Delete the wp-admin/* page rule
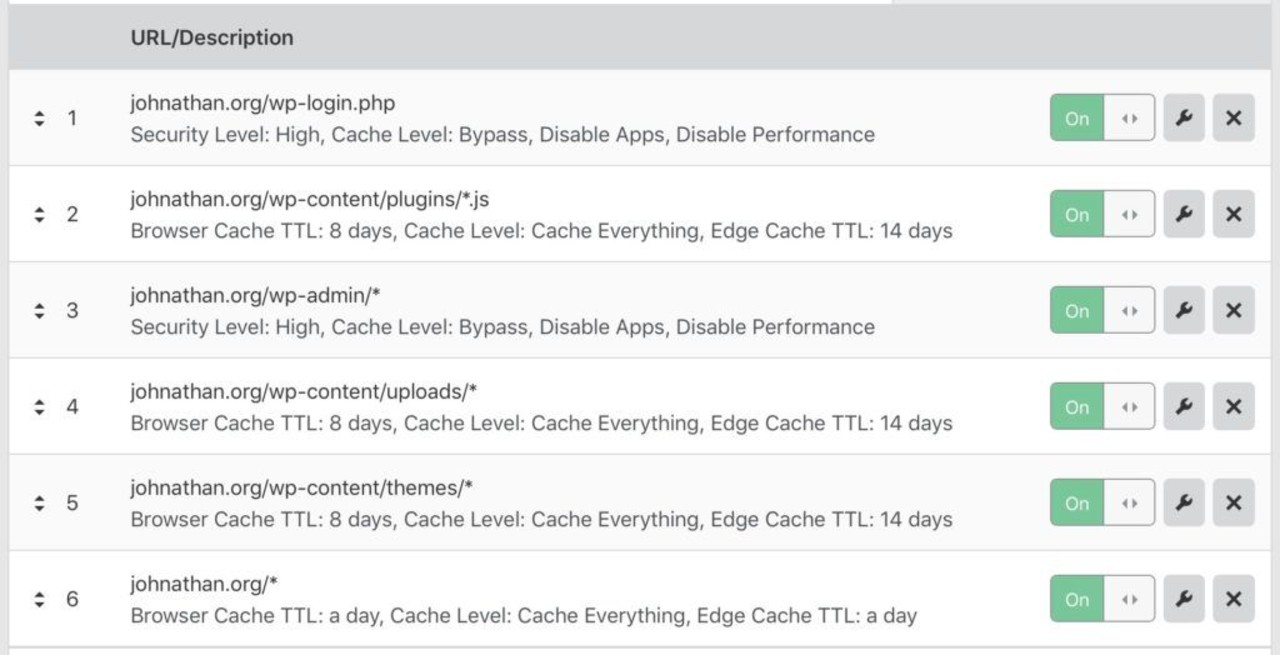This screenshot has height=655, width=1280. coord(1233,310)
